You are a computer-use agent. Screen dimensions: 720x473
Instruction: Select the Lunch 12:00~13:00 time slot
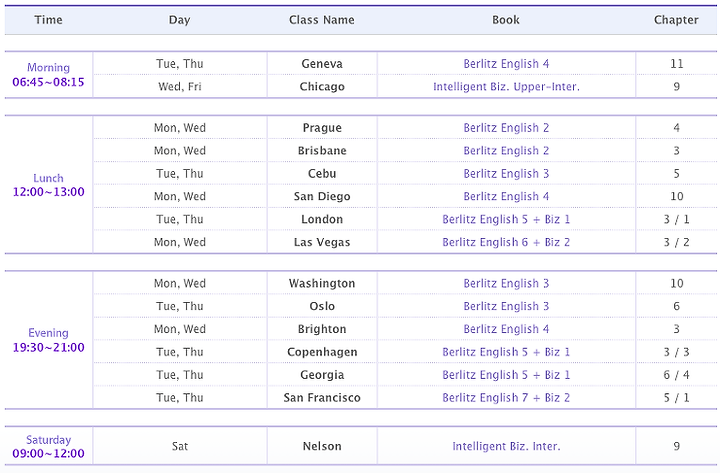(48, 185)
